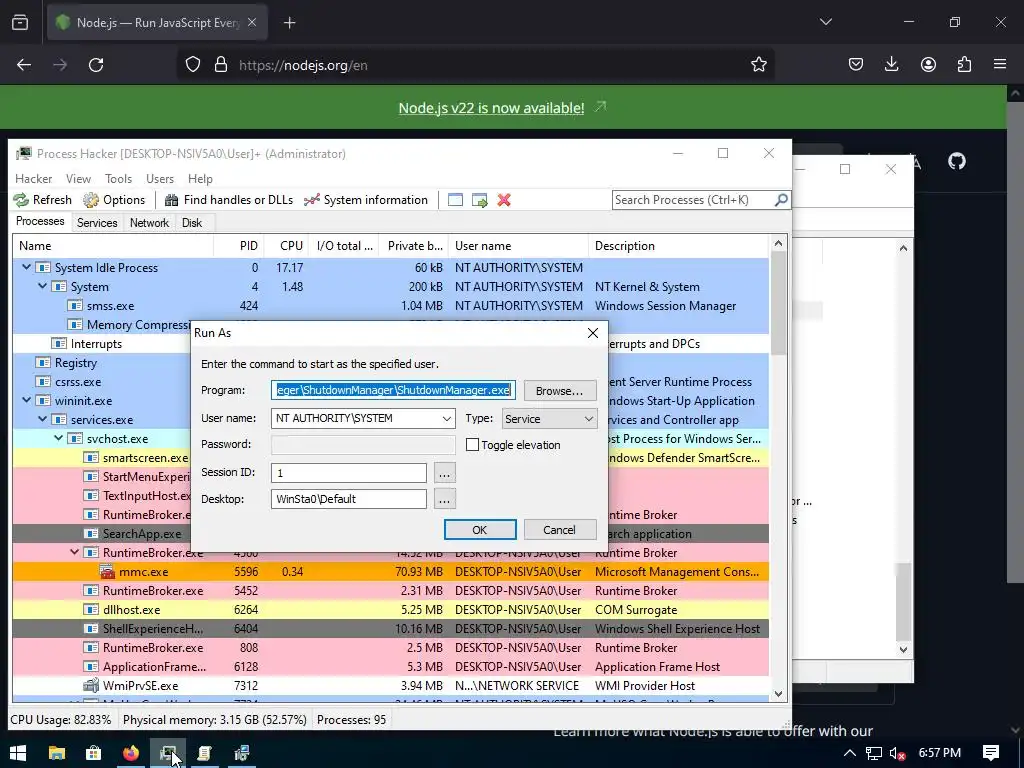
Task: Open the Node.js v22 is now available link
Action: (491, 108)
